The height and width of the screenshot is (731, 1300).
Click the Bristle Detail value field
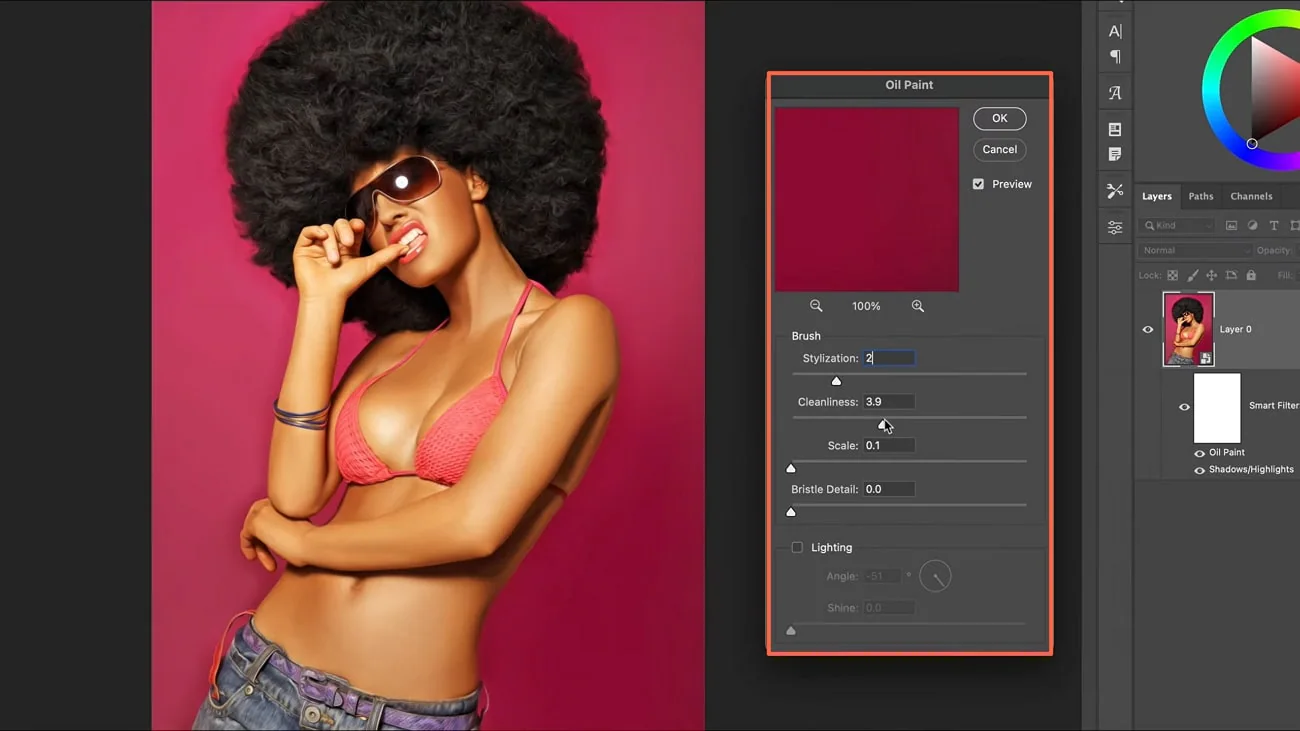pos(889,489)
